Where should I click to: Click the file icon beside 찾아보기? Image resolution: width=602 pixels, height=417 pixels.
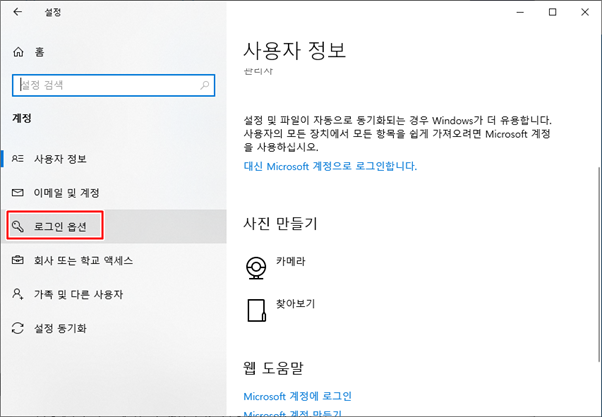(x=256, y=310)
